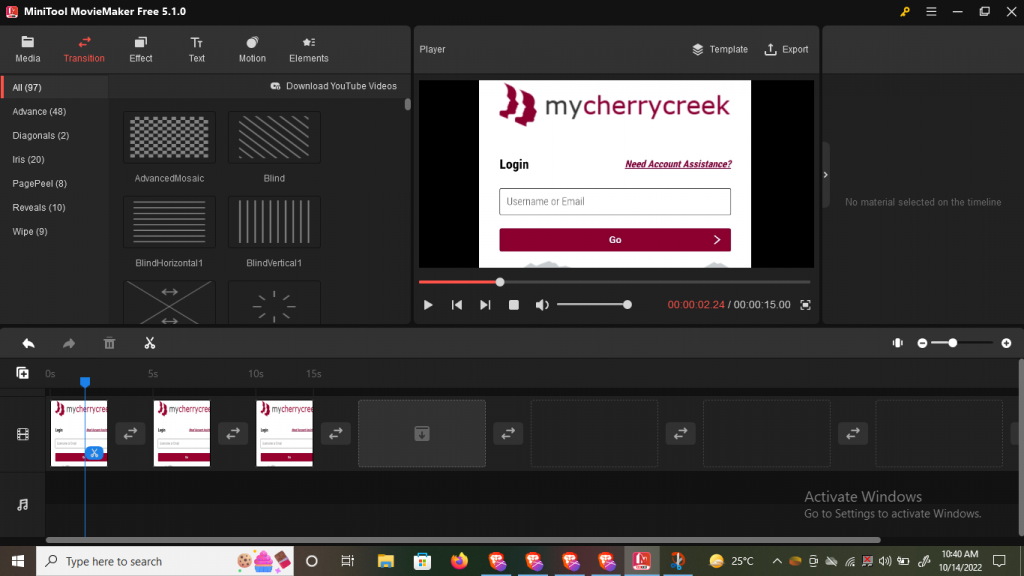Click transition slot after second clip
Screen dimensions: 1024x576
[233, 434]
